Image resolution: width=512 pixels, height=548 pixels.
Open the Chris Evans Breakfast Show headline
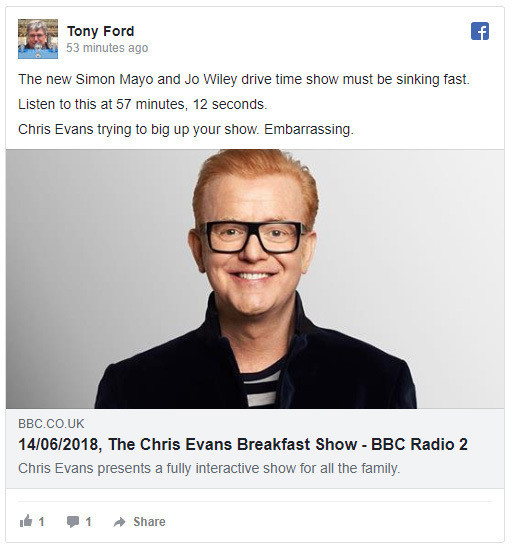(x=243, y=445)
